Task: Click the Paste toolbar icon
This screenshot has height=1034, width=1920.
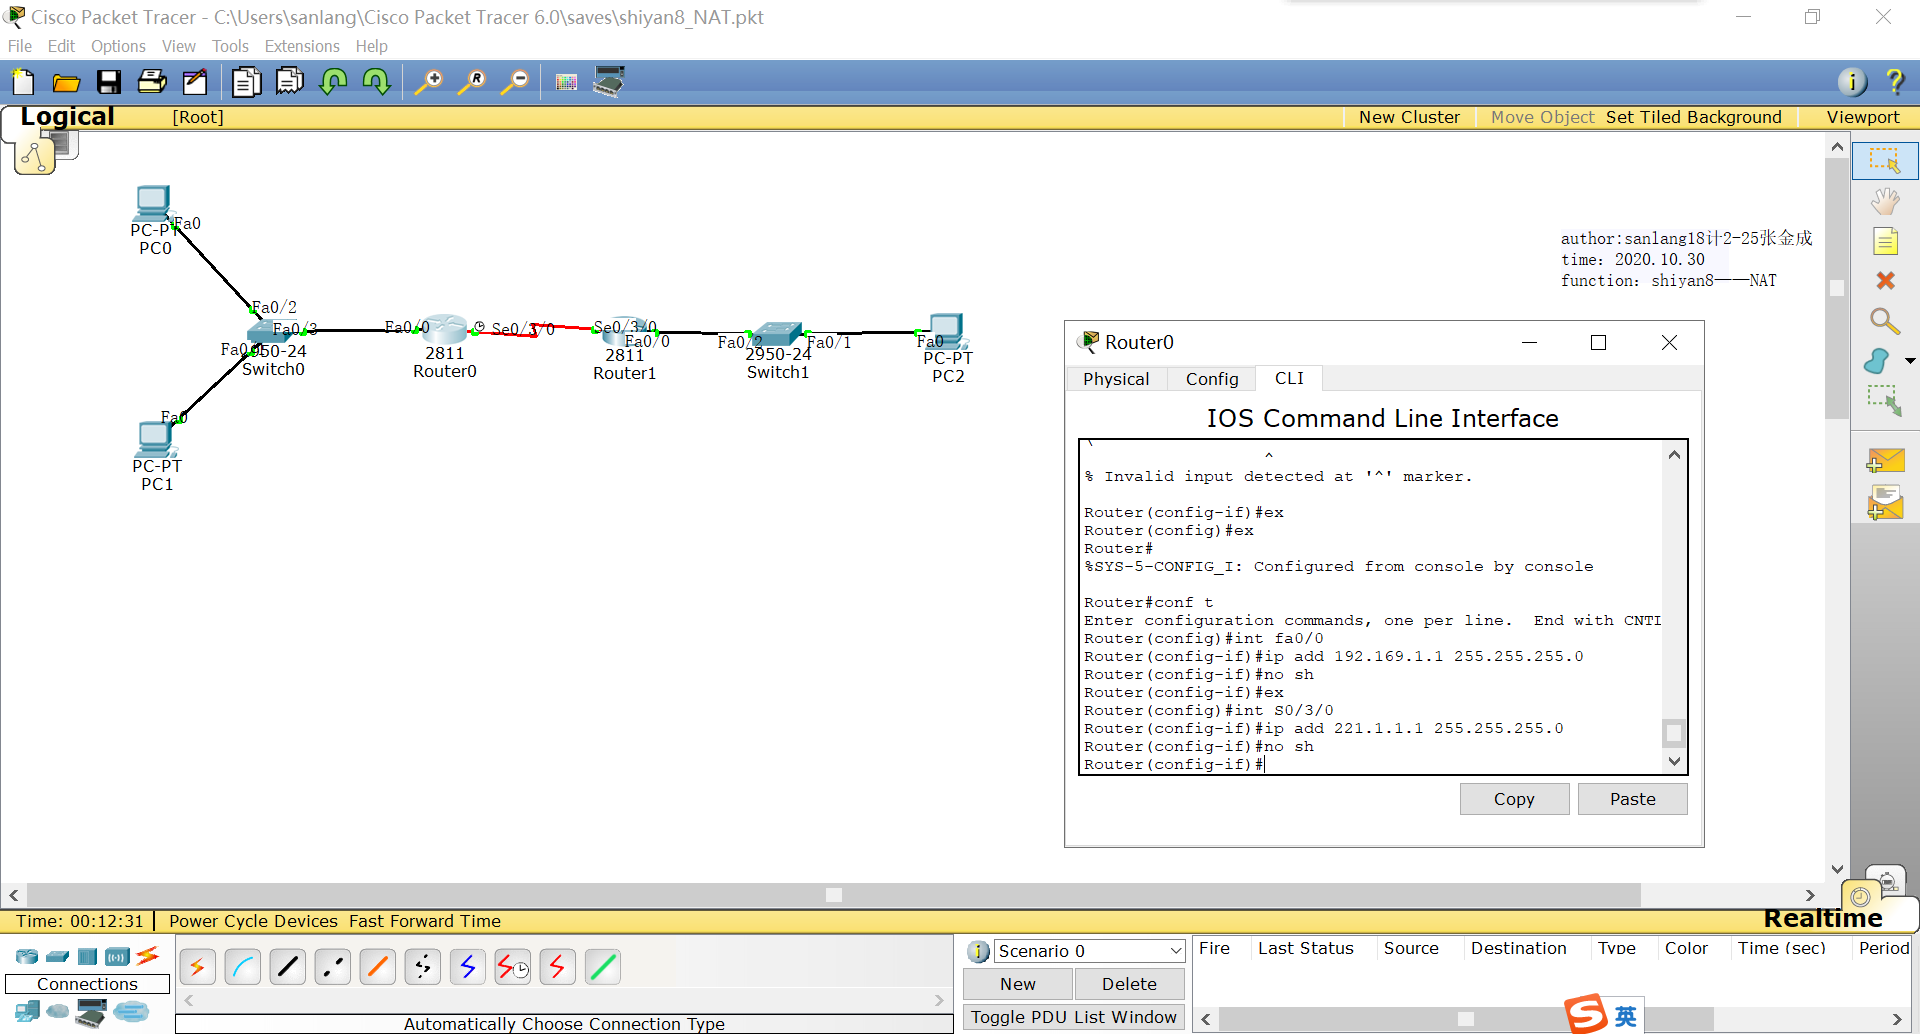Action: pyautogui.click(x=290, y=82)
